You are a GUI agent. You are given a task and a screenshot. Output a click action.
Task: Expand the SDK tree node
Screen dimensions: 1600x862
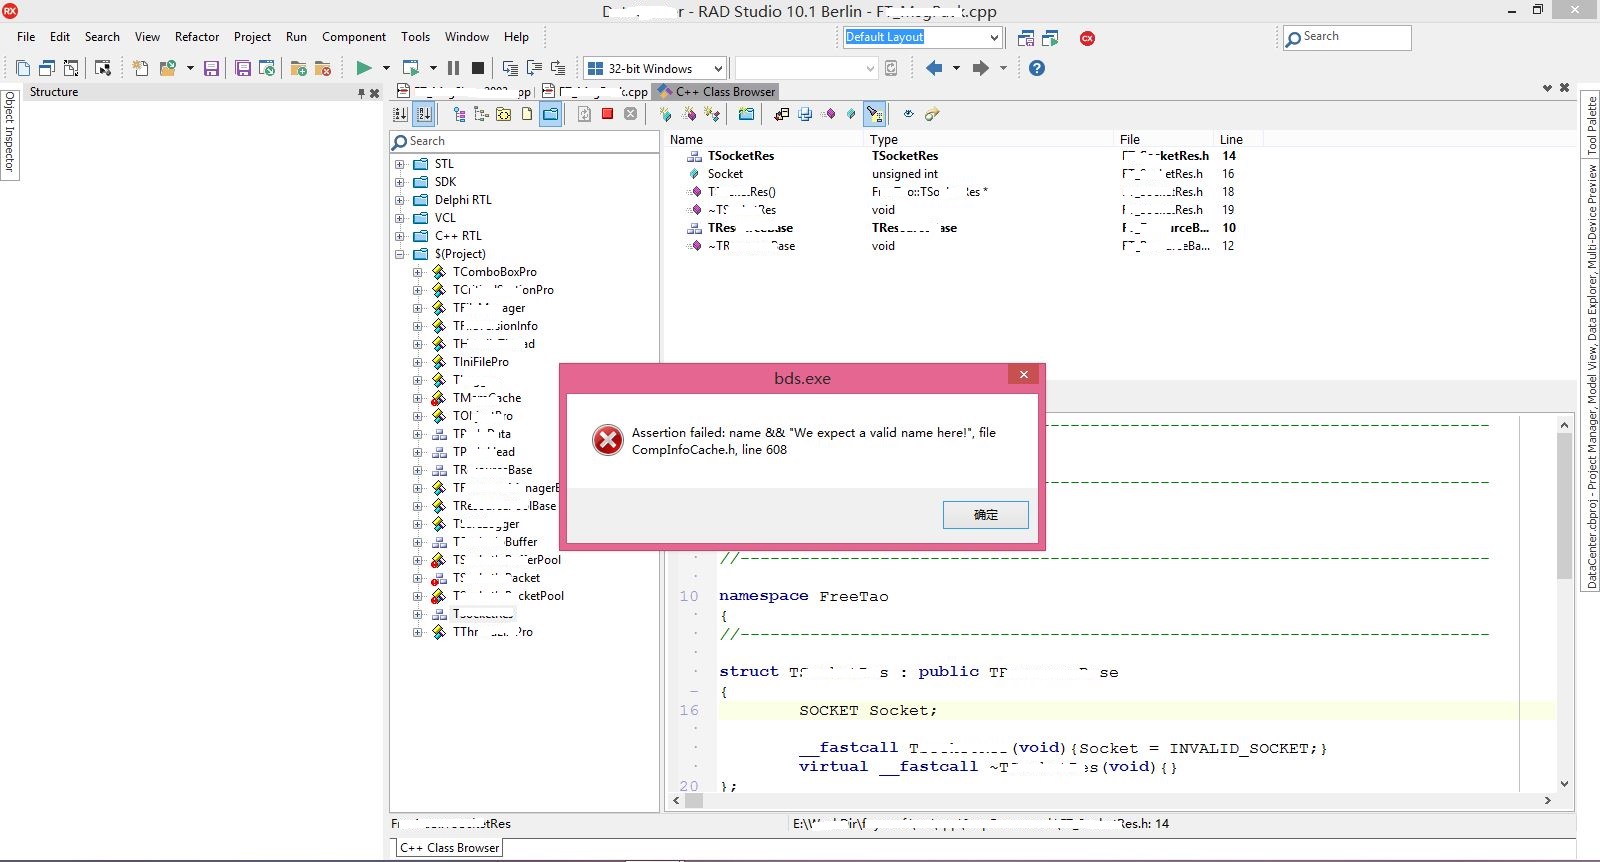[x=400, y=182]
